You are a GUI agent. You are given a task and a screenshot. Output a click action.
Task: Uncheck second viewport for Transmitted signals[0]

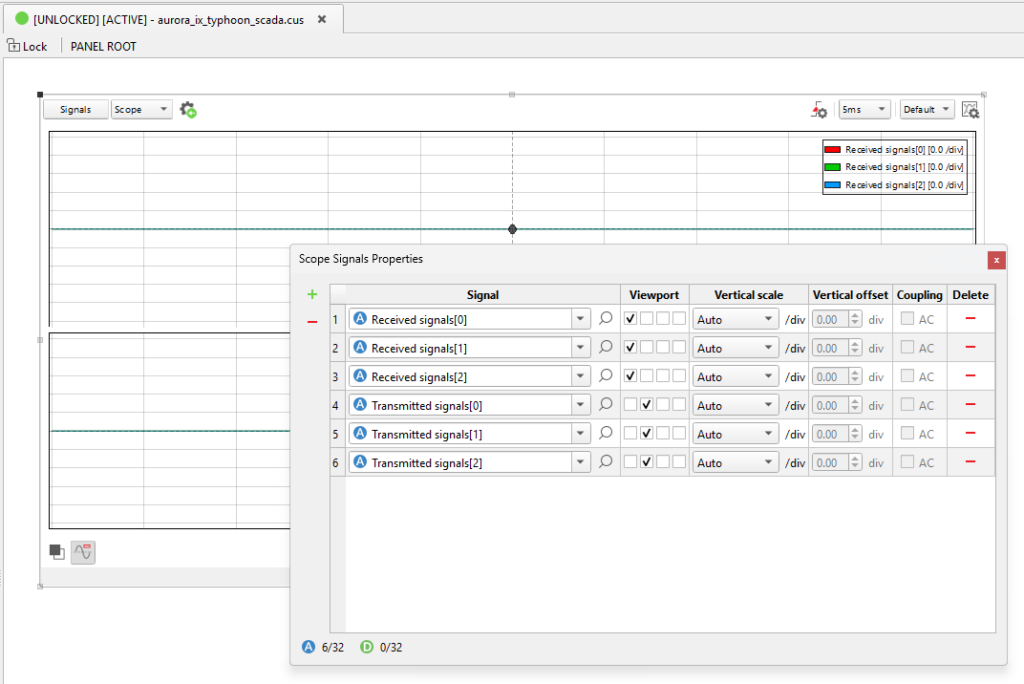pos(647,405)
